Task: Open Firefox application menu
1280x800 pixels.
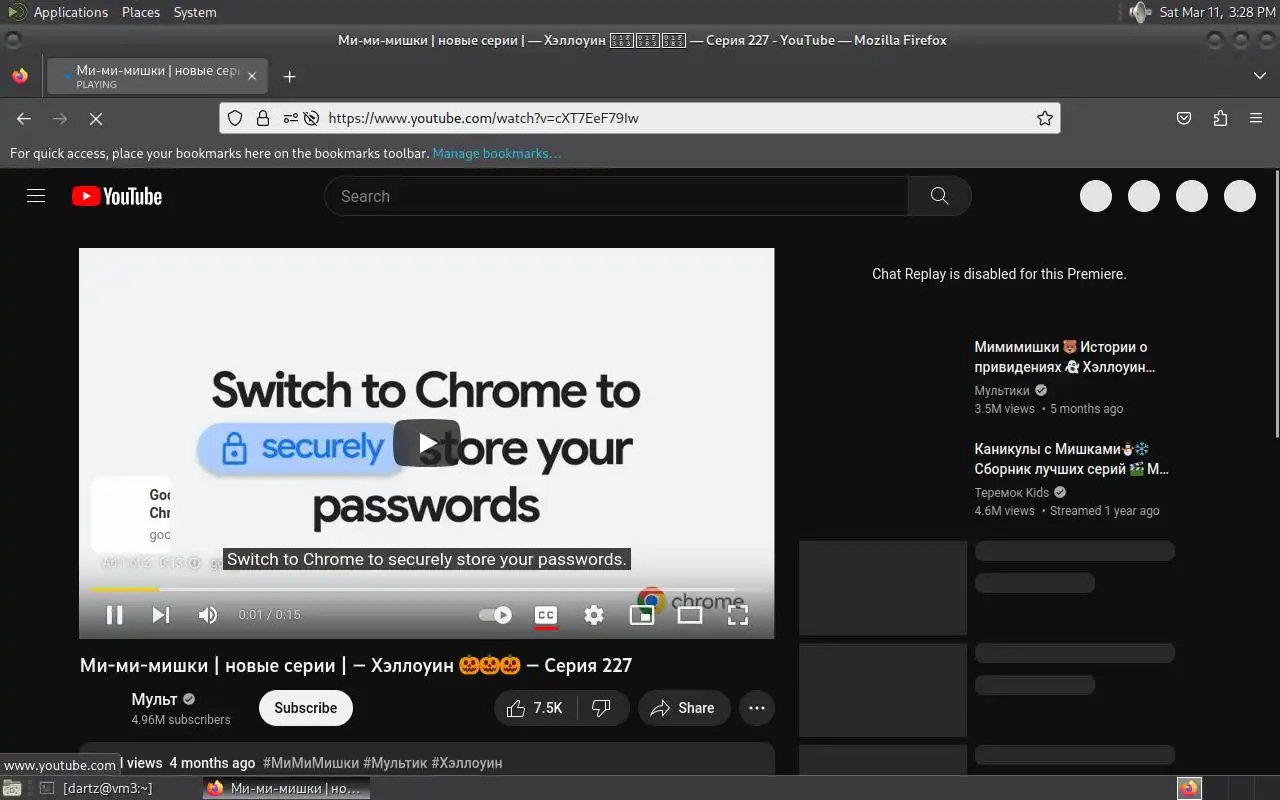Action: (1256, 118)
